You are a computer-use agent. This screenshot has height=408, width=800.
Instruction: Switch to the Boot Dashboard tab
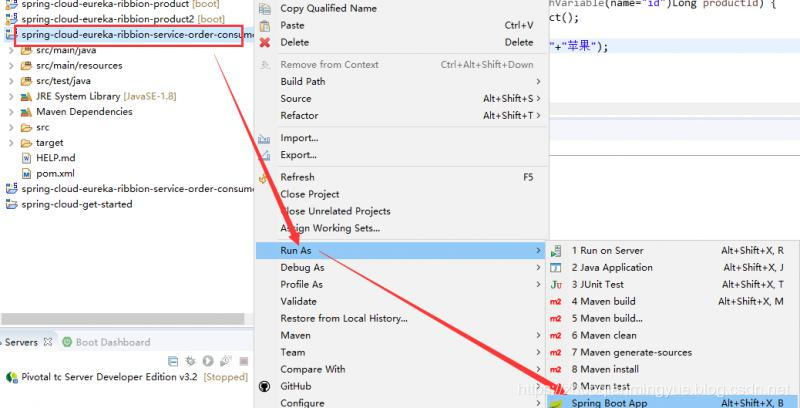[x=107, y=342]
